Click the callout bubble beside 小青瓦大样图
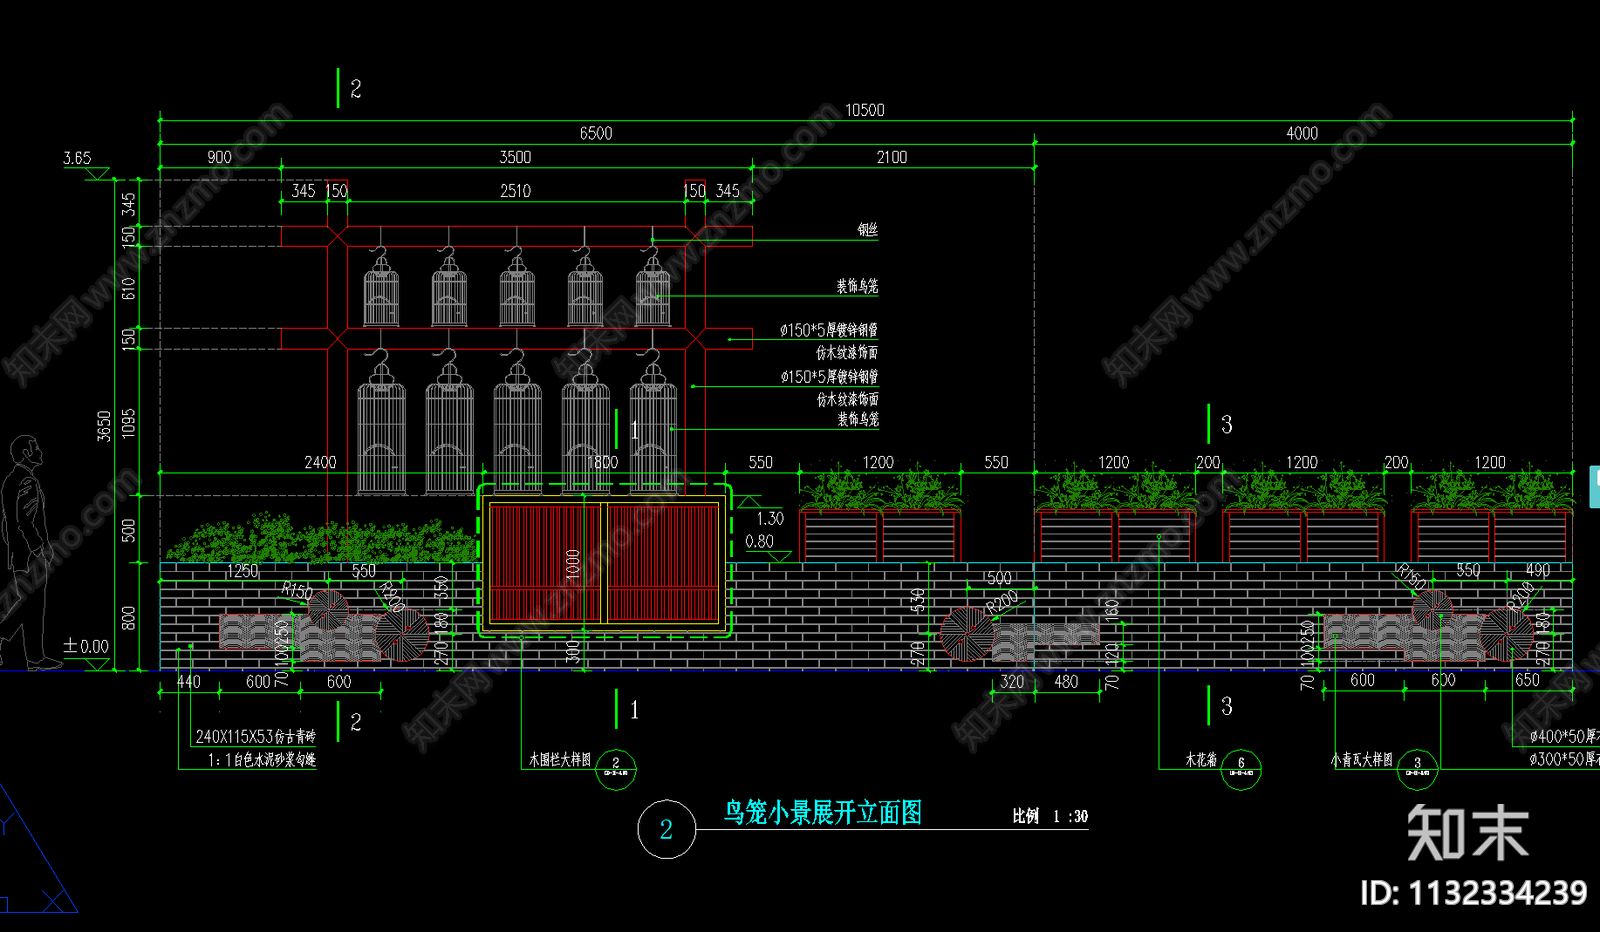The image size is (1600, 932). click(x=1416, y=768)
